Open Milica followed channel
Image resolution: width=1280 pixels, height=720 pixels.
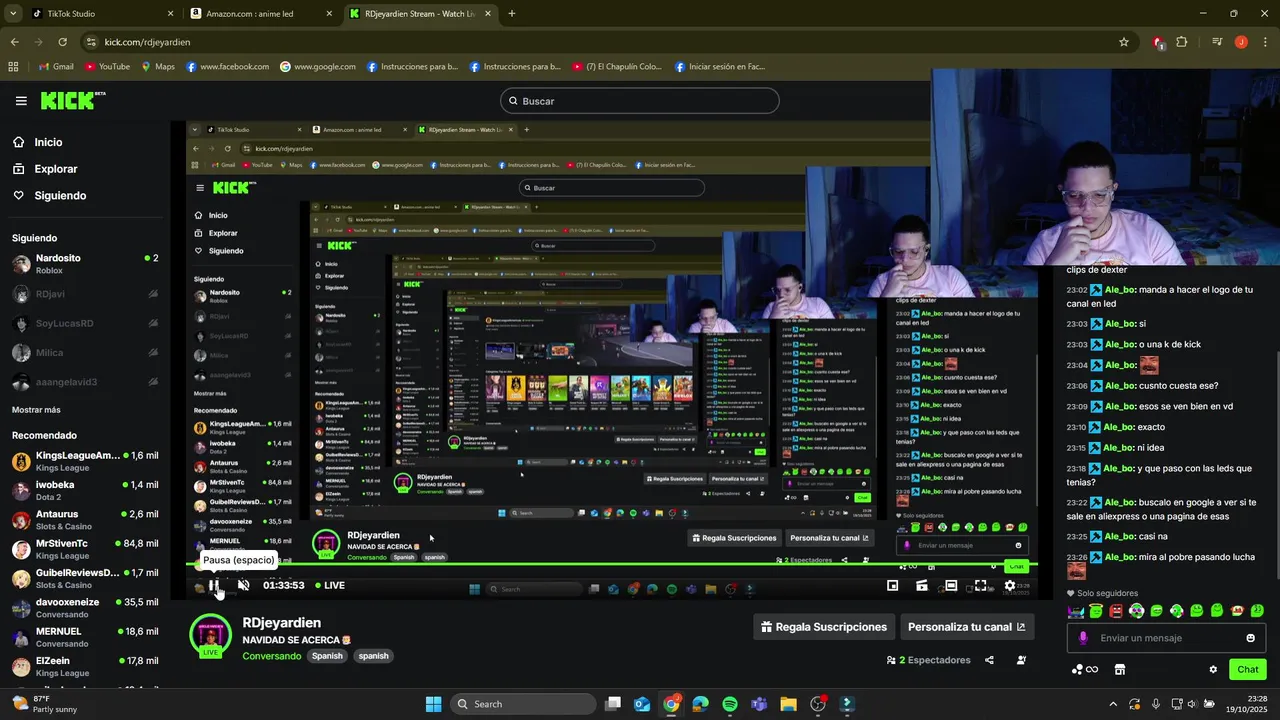click(x=85, y=353)
